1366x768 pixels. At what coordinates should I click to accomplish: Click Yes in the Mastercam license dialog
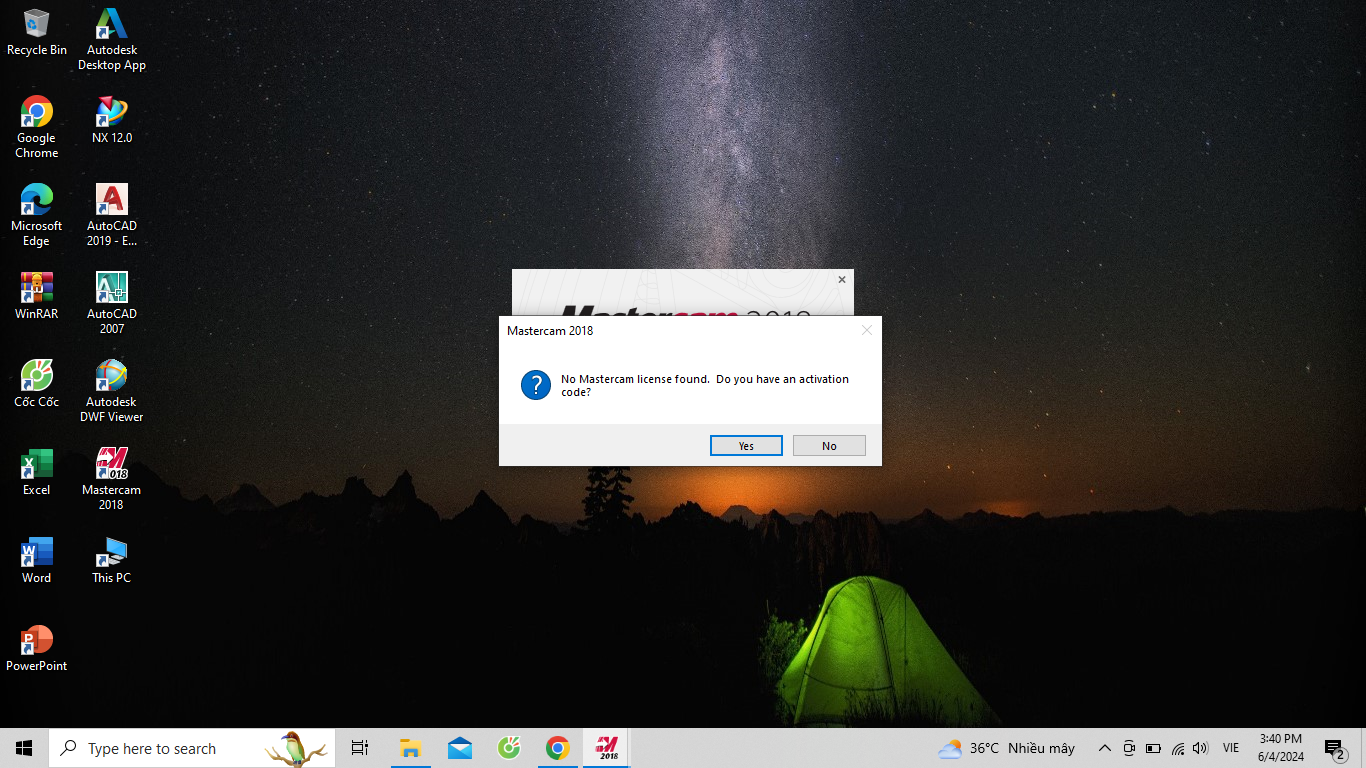point(746,446)
